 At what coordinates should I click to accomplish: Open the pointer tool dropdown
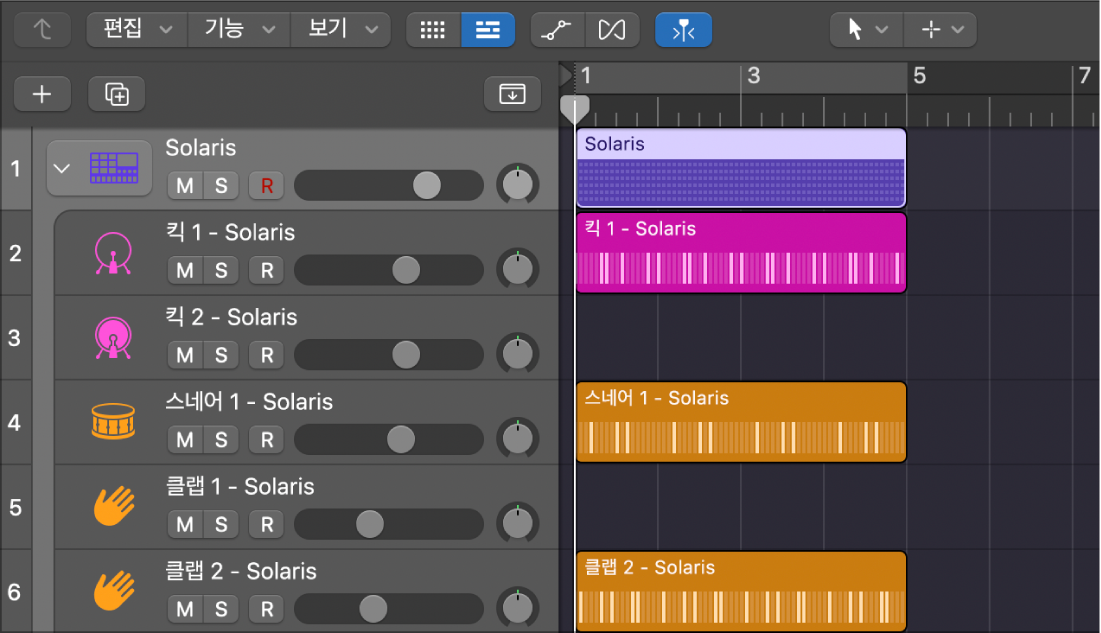coord(865,29)
